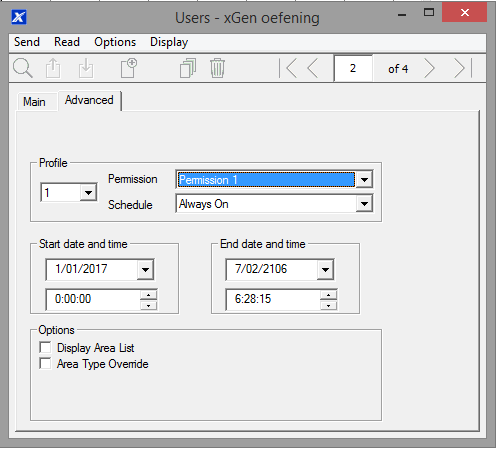Go to next record arrow
The image size is (497, 450).
tap(429, 68)
